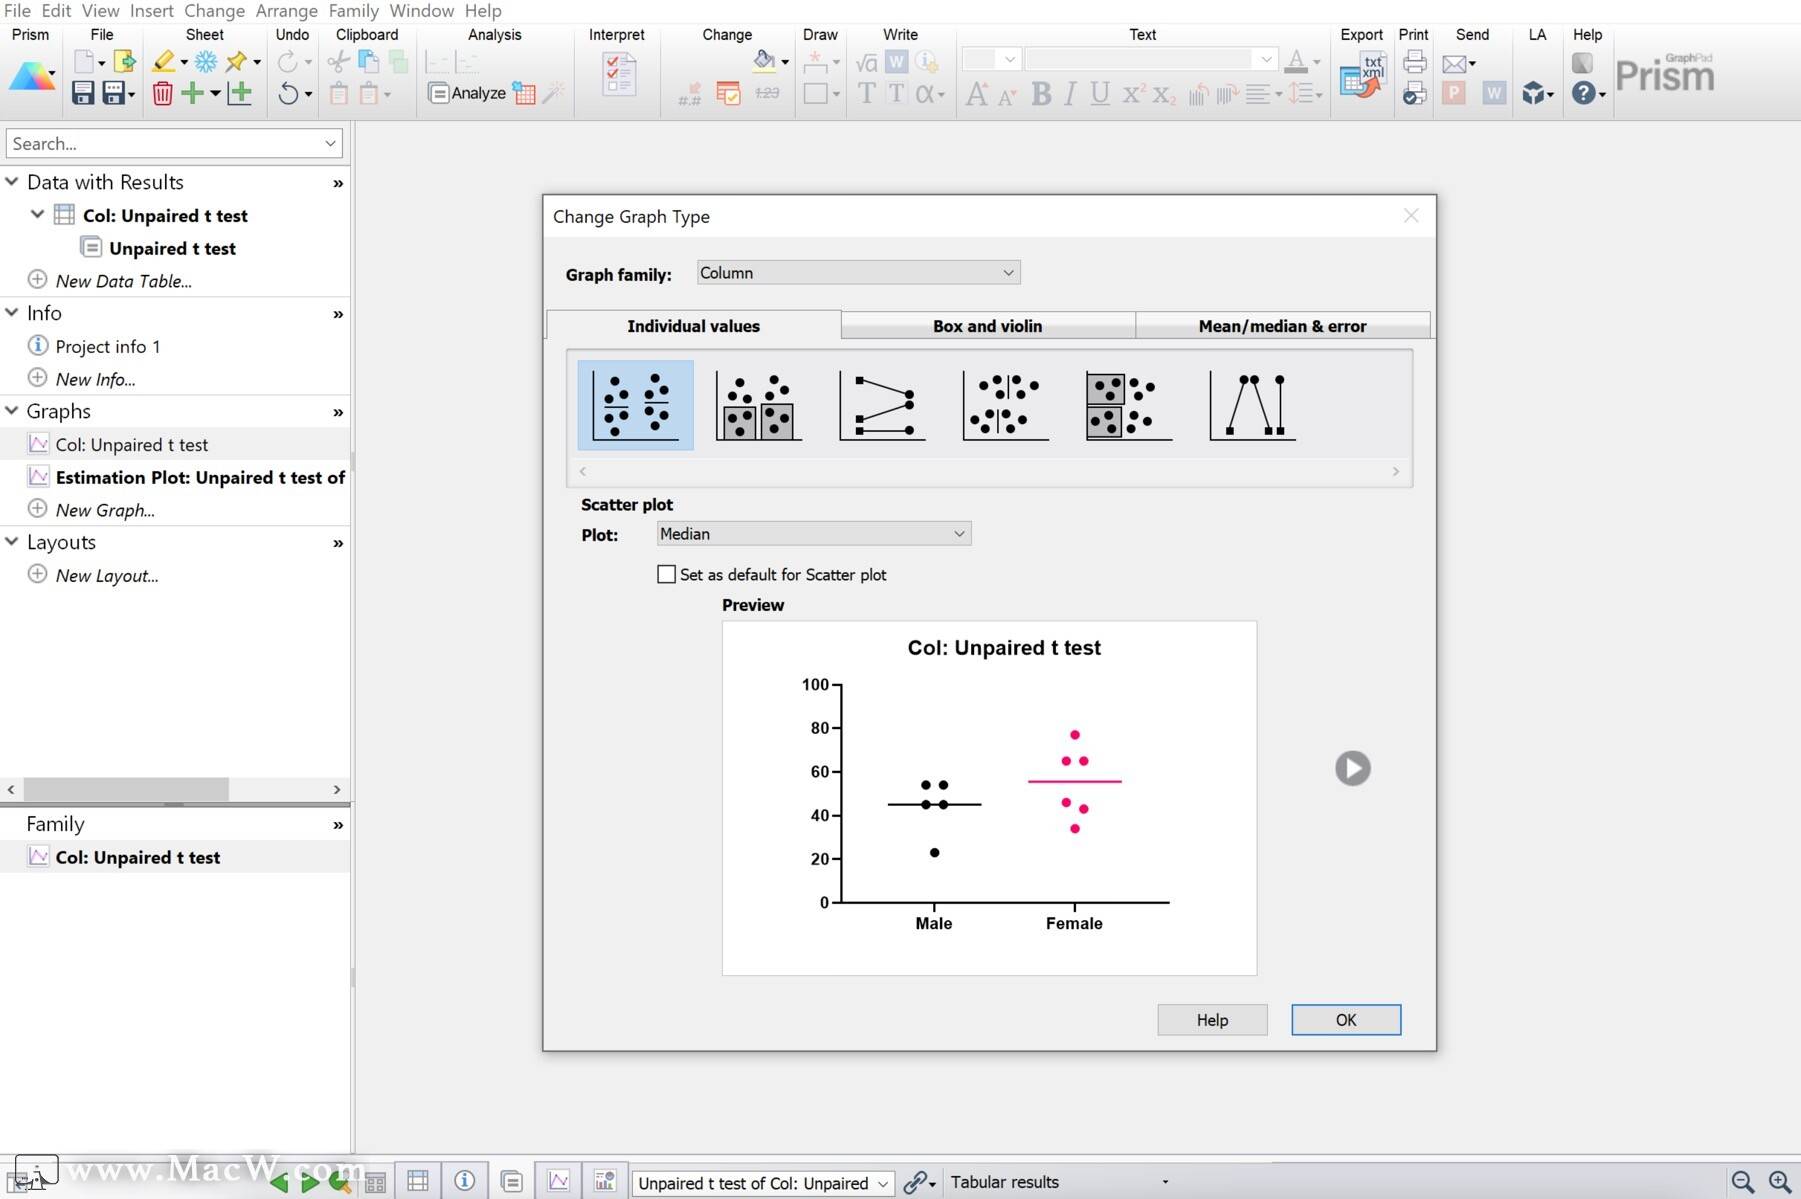Screen dimensions: 1801x1199
Task: Click the info sheet icon in status bar
Action: point(464,1181)
